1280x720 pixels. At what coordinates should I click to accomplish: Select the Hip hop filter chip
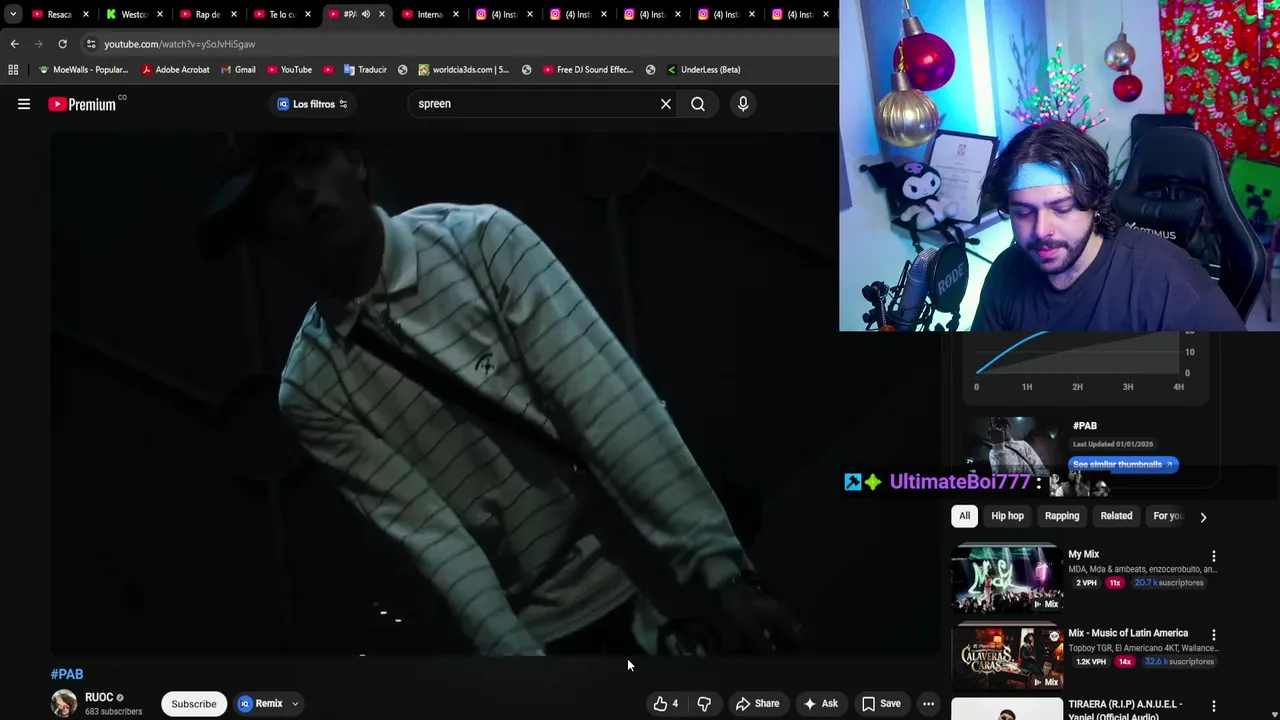1007,516
